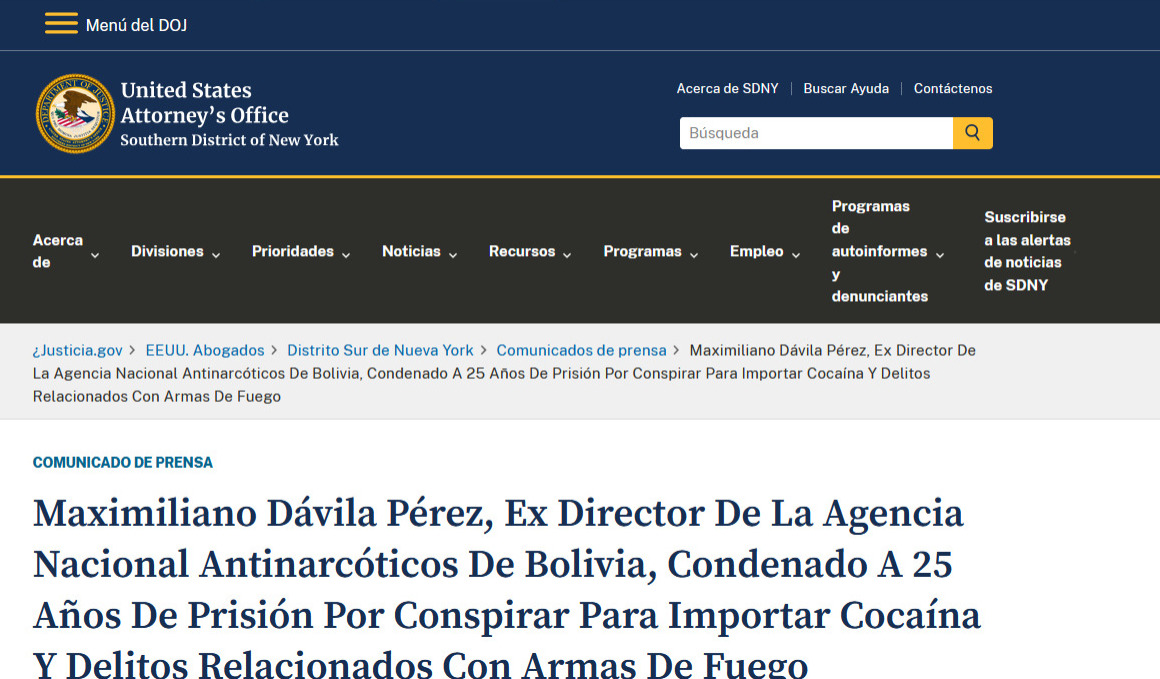The height and width of the screenshot is (679, 1160).
Task: Click the Department of Justice seal logo
Action: pyautogui.click(x=75, y=114)
